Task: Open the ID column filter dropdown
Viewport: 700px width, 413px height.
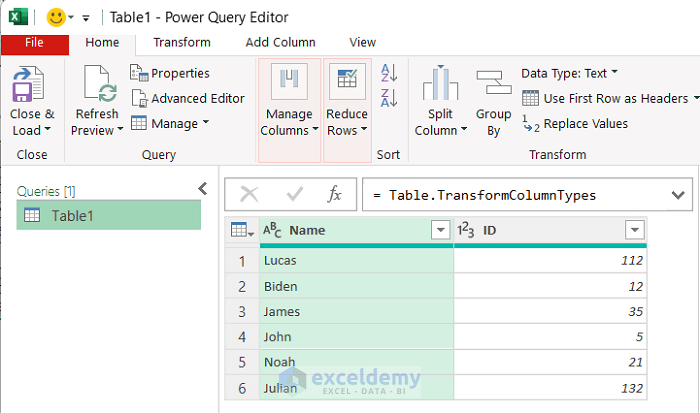Action: [634, 230]
